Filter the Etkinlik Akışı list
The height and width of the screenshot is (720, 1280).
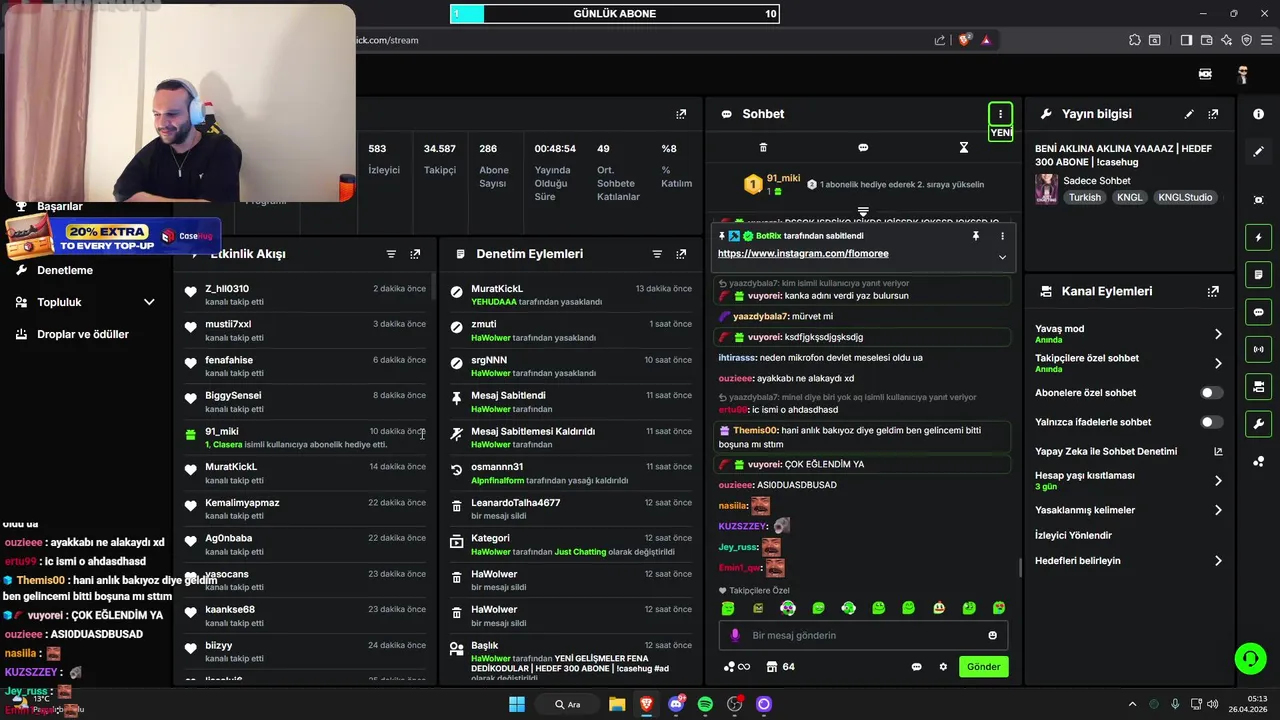(x=391, y=254)
